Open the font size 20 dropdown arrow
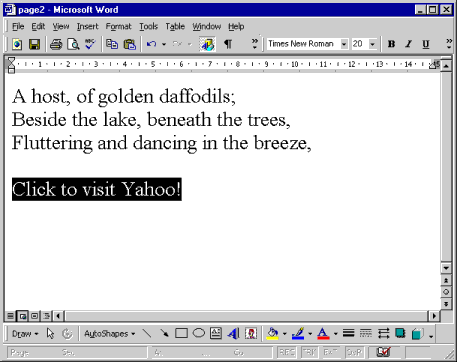This screenshot has width=457, height=362. click(372, 44)
